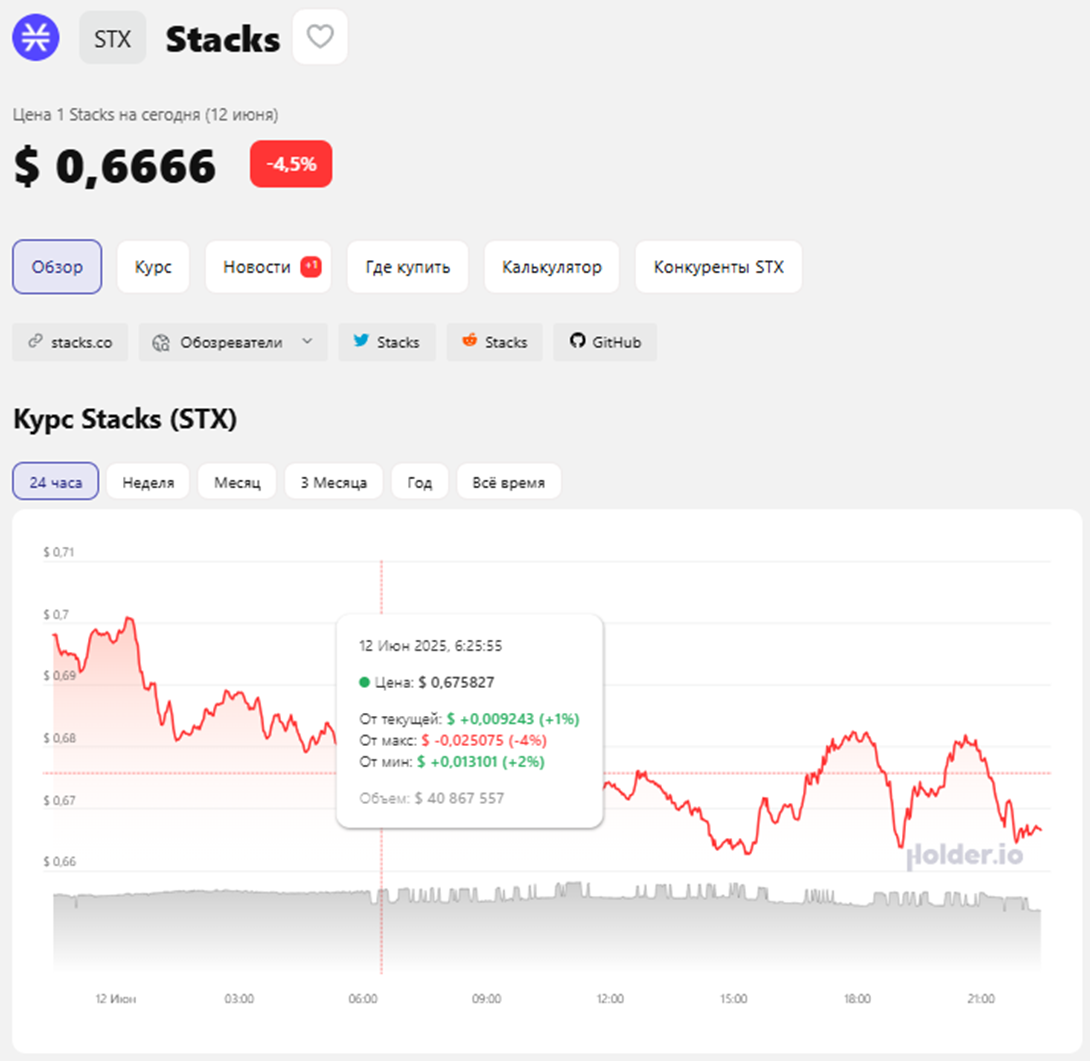The image size is (1090, 1061).
Task: Click the $ 0,66 price axis label
Action: [x=60, y=862]
